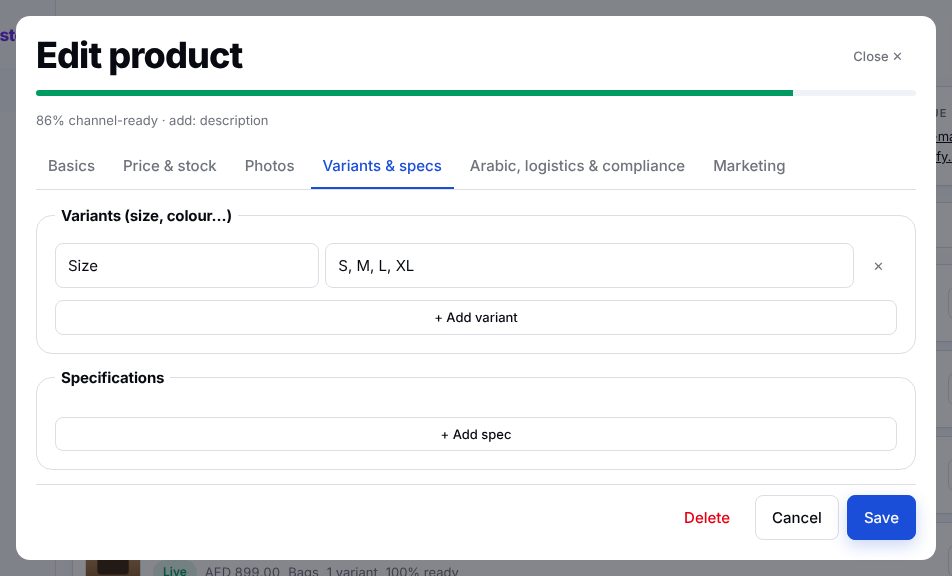952x576 pixels.
Task: Close the Edit product dialog
Action: click(x=877, y=56)
